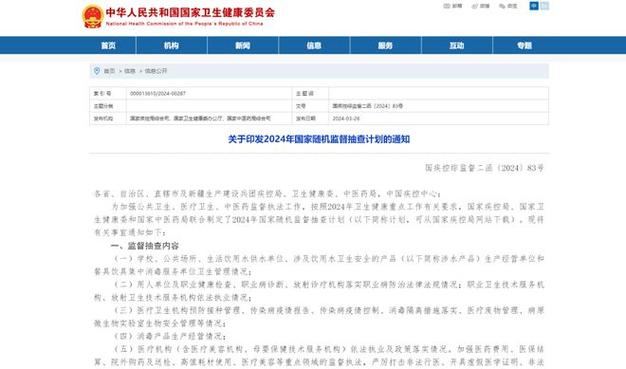Viewport: 626px width, 369px height.
Task: Go to 信息公开 in the breadcrumb
Action: (156, 71)
